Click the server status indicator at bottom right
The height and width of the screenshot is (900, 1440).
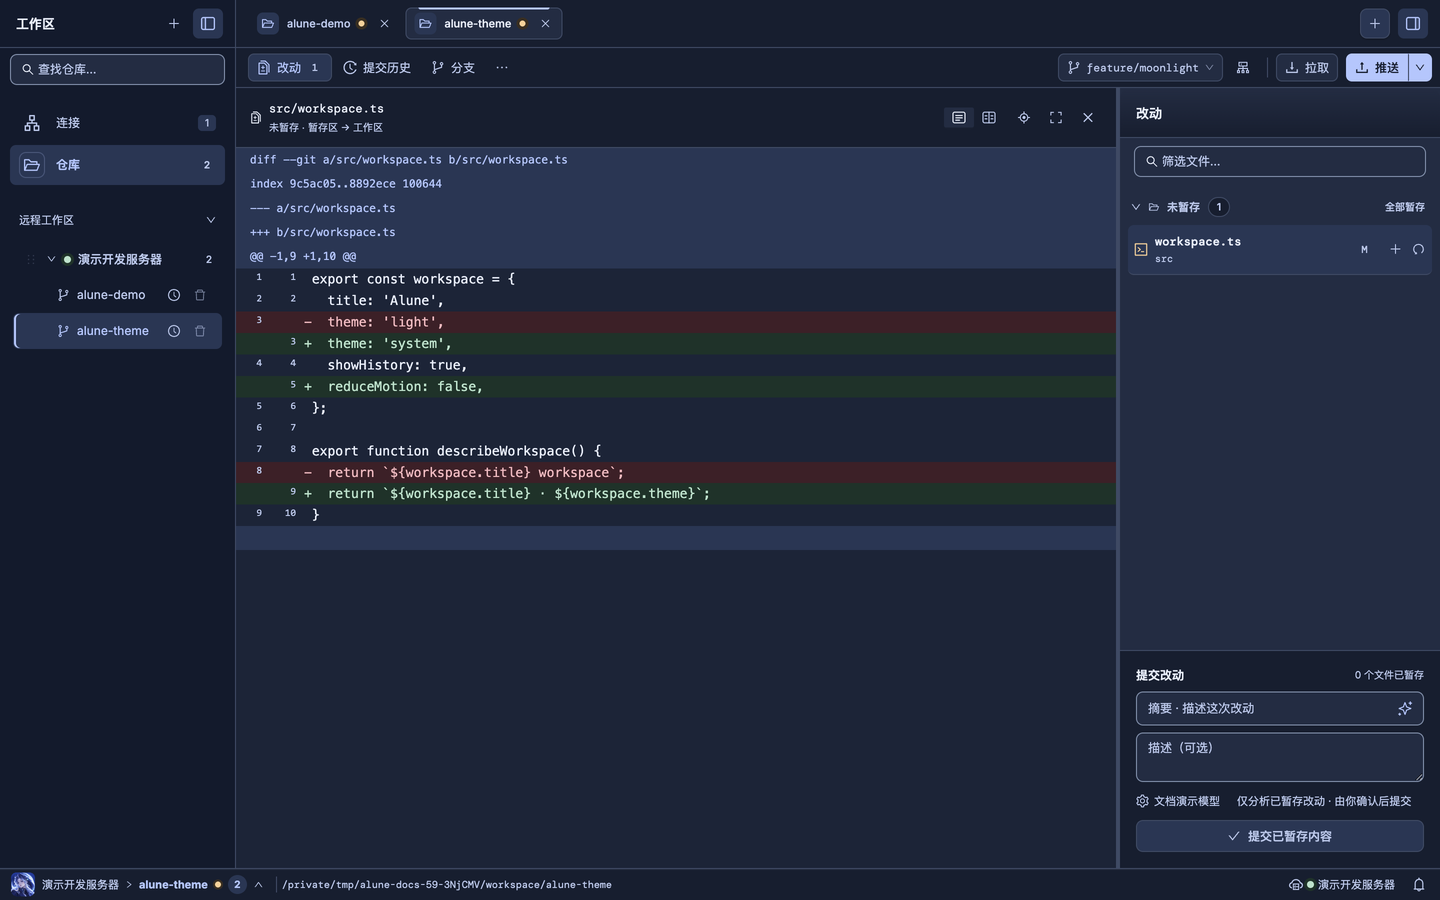click(x=1342, y=885)
